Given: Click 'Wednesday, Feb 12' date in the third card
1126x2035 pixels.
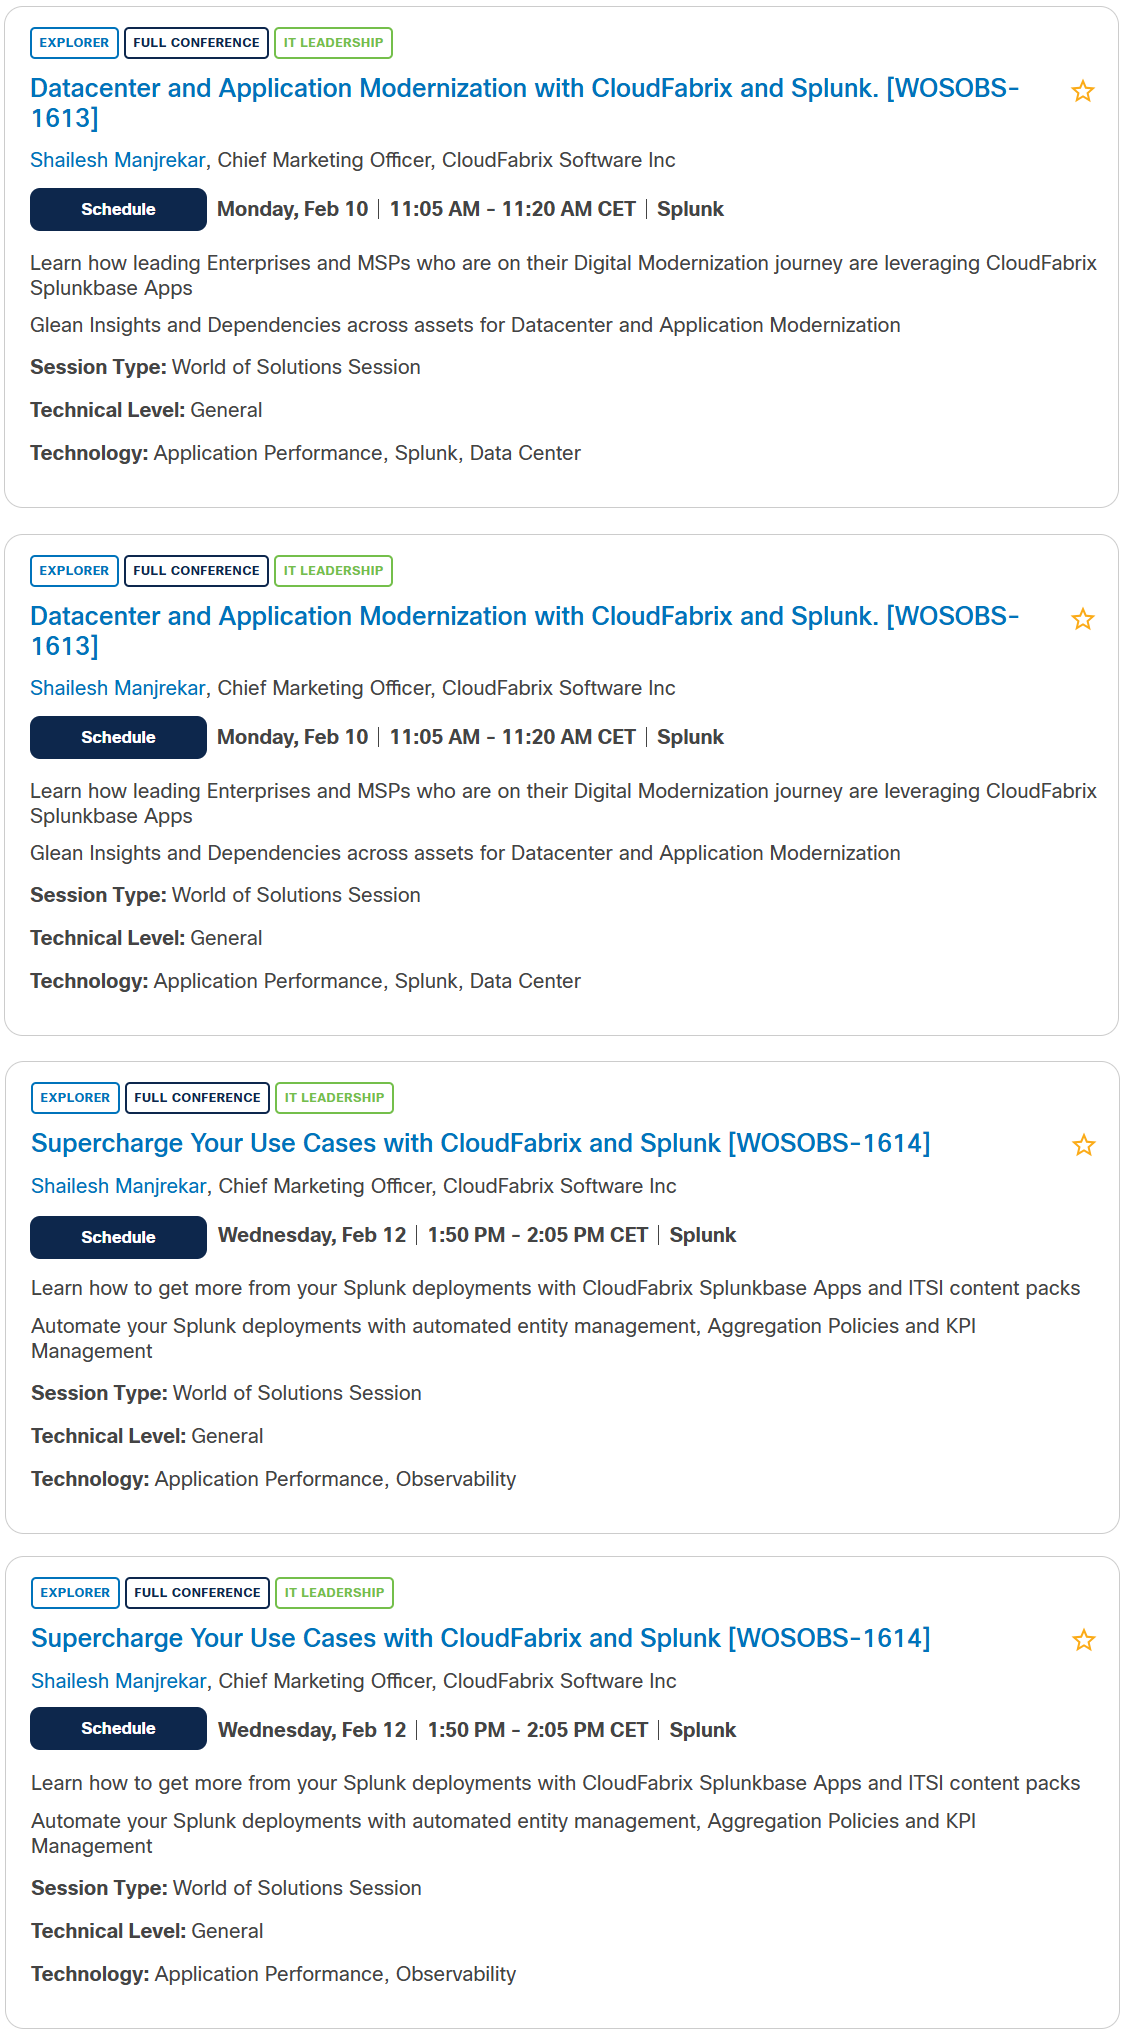Looking at the screenshot, I should tap(312, 1235).
